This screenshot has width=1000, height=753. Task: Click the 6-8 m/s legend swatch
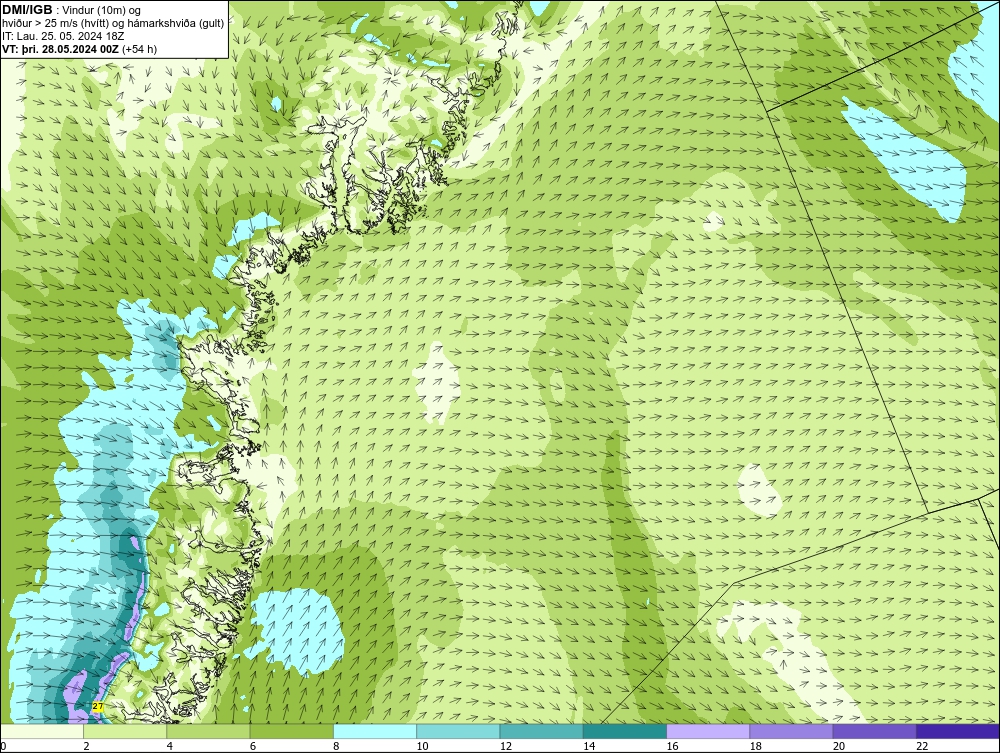pyautogui.click(x=291, y=731)
